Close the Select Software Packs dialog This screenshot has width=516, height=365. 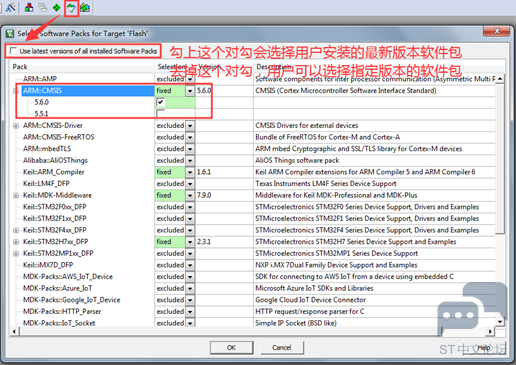click(496, 31)
